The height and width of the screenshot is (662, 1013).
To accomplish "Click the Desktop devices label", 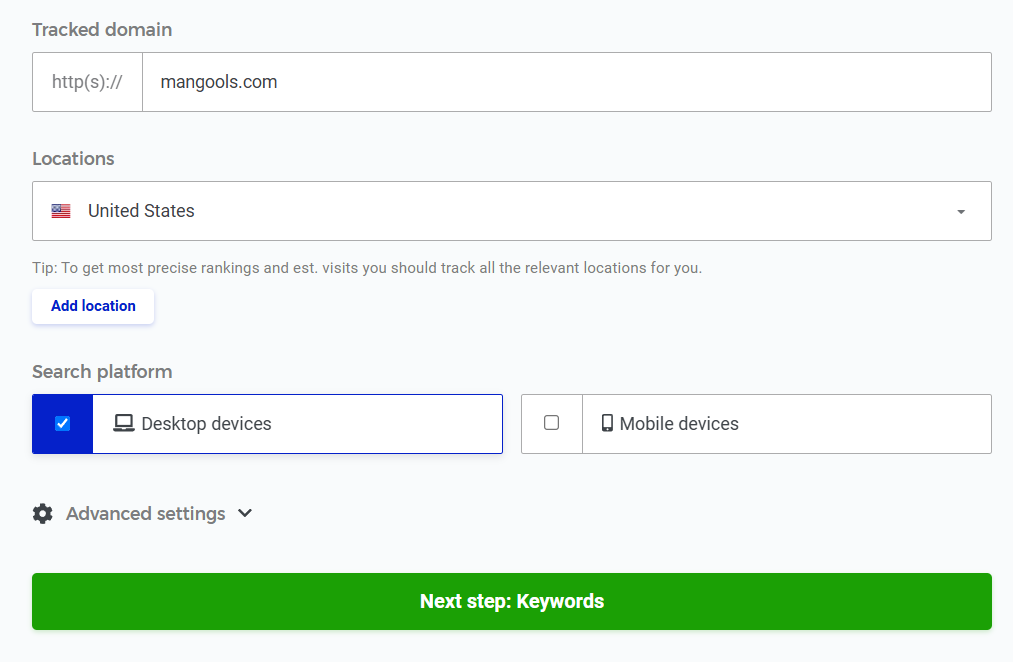I will (x=206, y=424).
